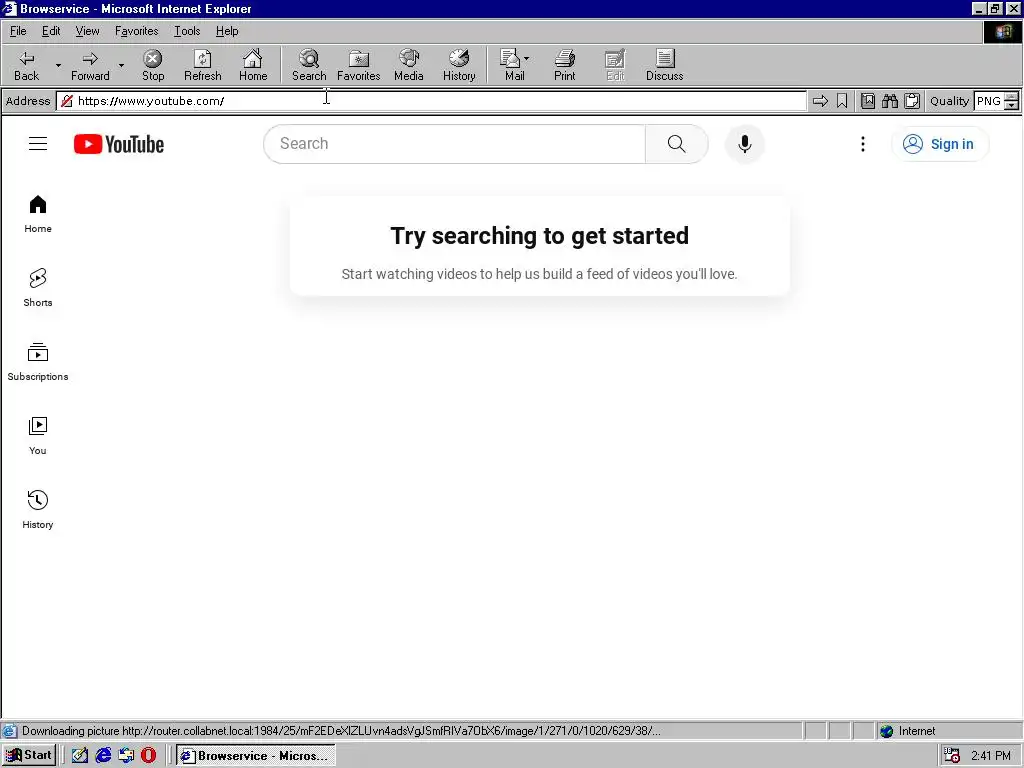The image size is (1024, 768).
Task: Click the Sign in button
Action: [x=940, y=144]
